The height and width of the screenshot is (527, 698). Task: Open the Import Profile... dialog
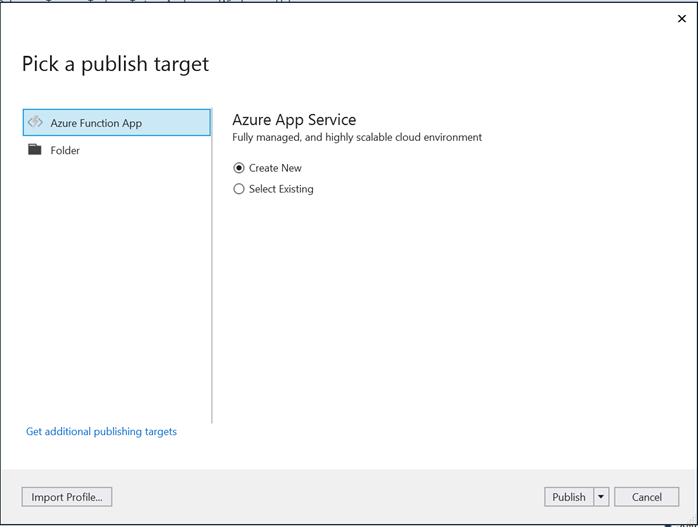[x=67, y=497]
